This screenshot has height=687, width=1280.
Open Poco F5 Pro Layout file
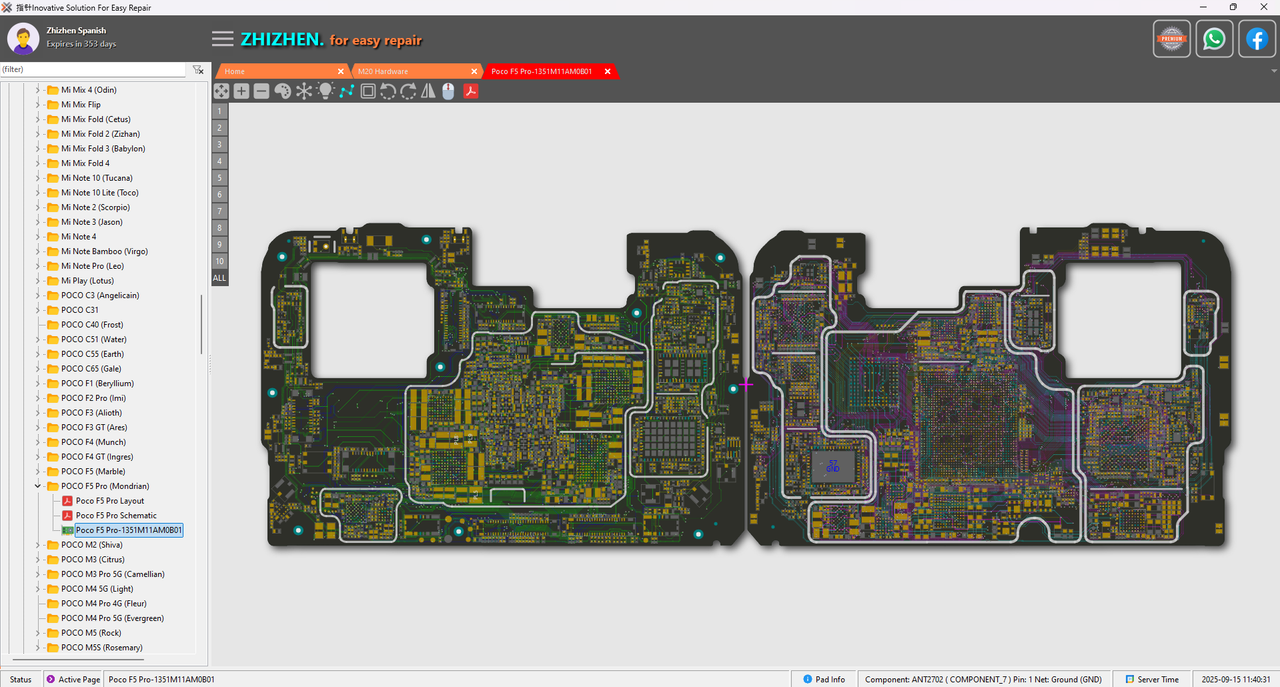point(110,501)
